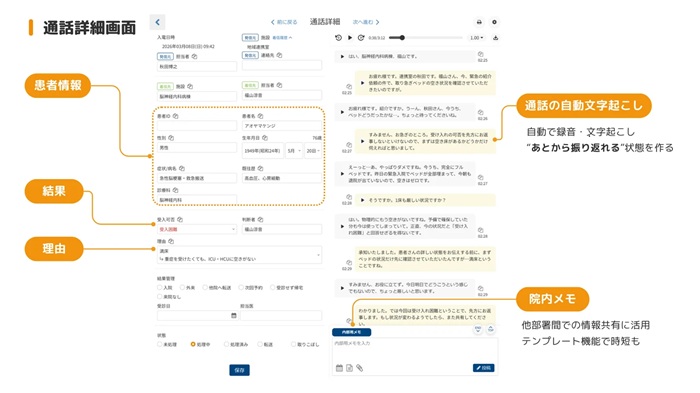The height and width of the screenshot is (393, 700).
Task: Set status to 取りこぼし
Action: coord(293,344)
